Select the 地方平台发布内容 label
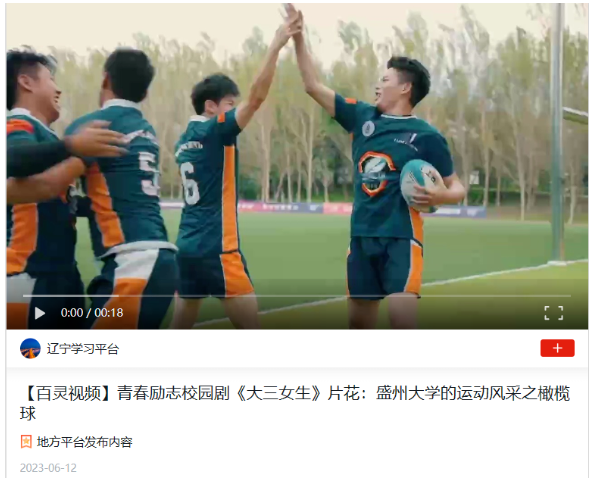 (x=85, y=442)
